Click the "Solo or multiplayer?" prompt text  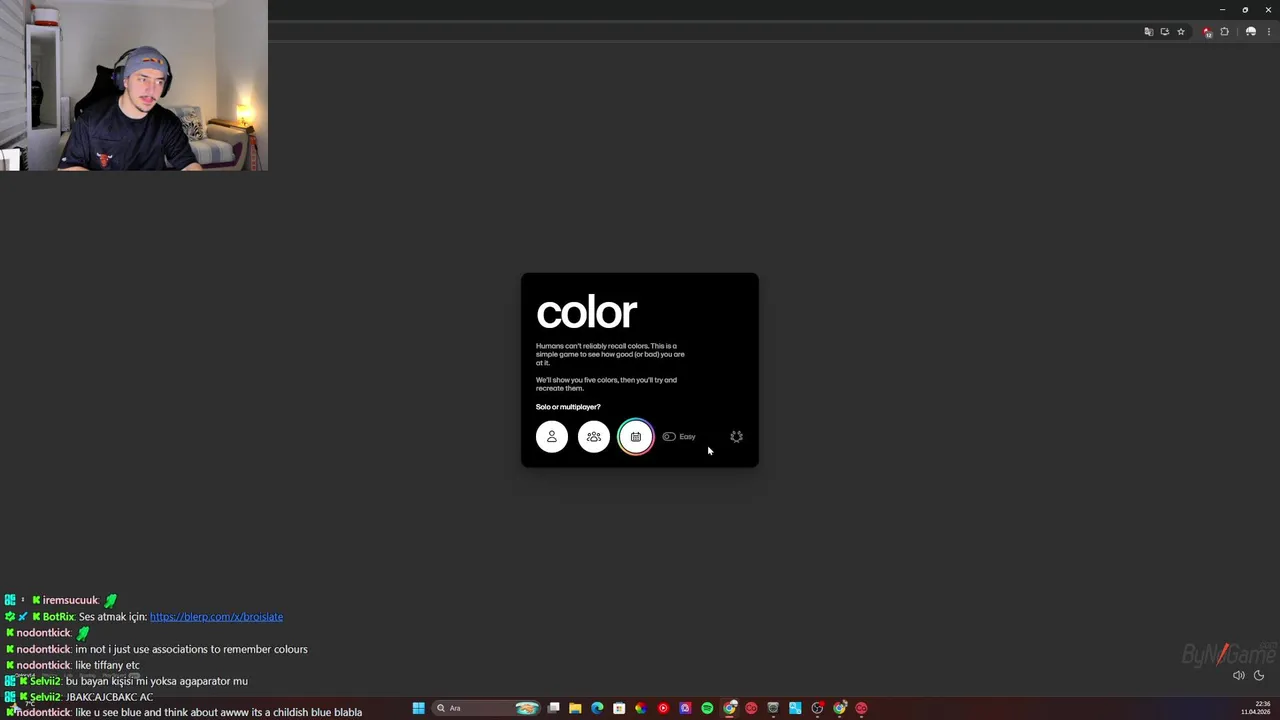tap(568, 407)
